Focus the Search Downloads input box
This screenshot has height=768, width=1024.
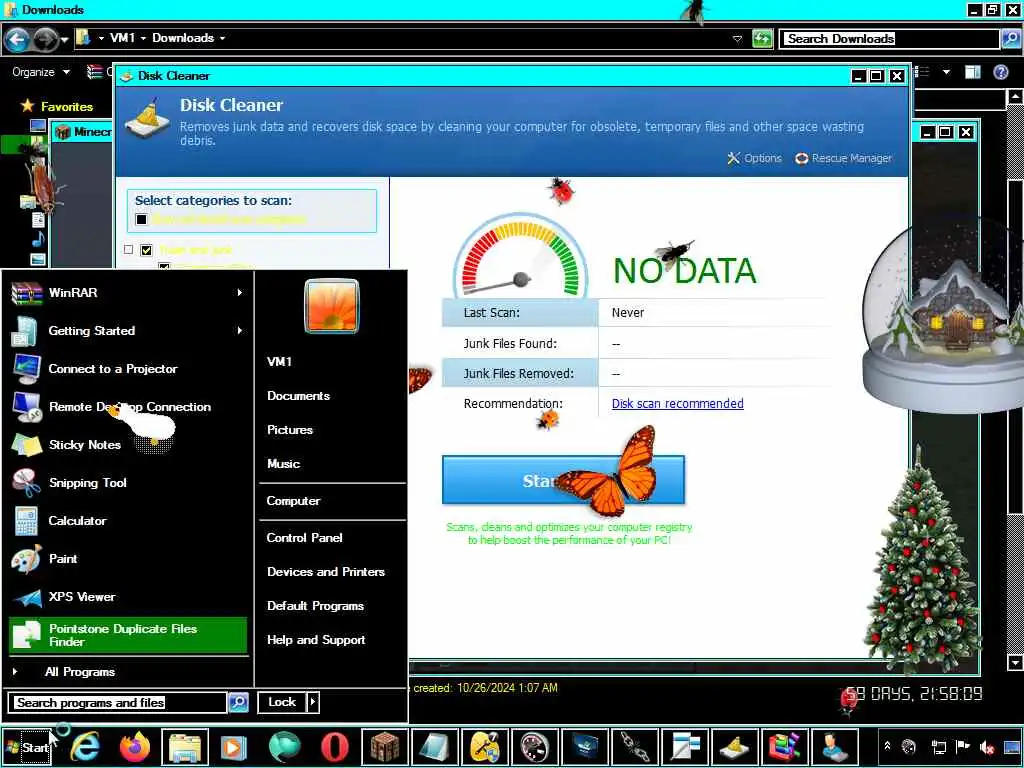pos(891,39)
